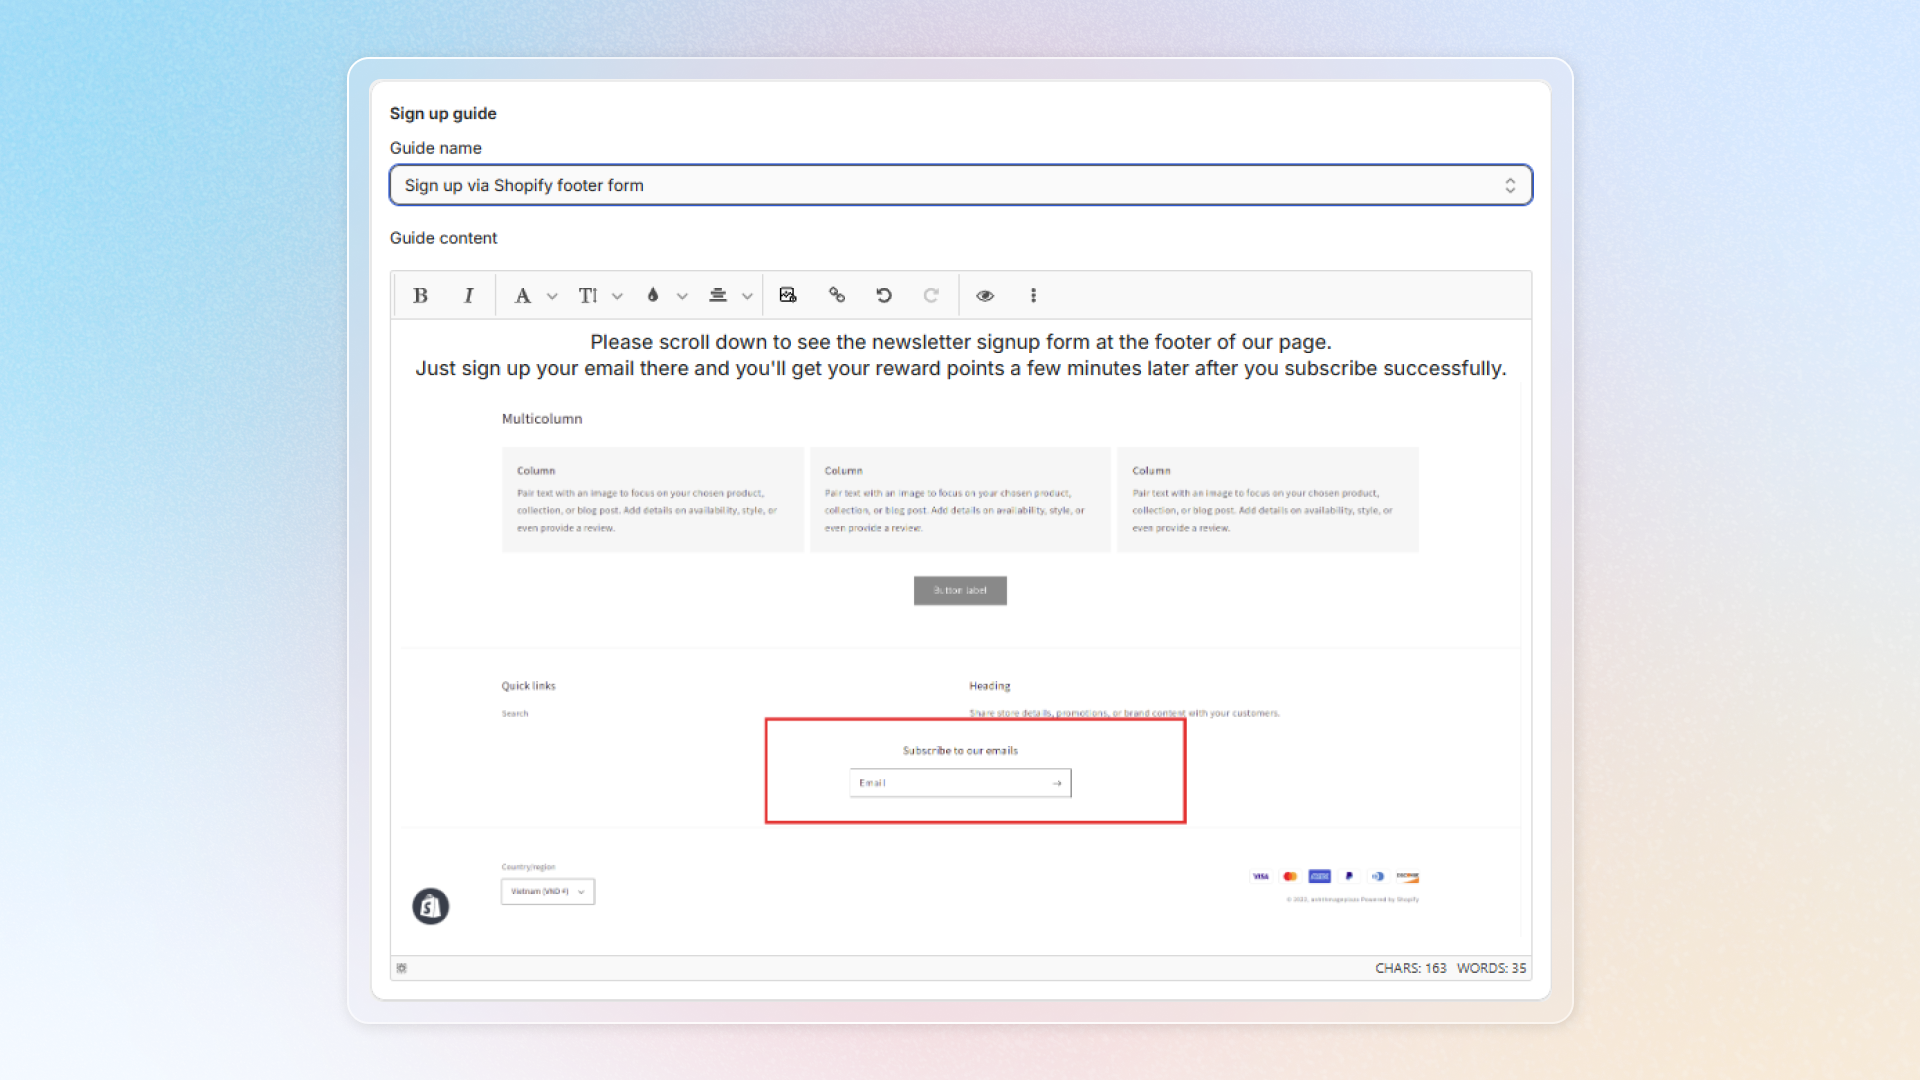Expand the font family dropdown arrow
The image size is (1920, 1080).
(552, 296)
